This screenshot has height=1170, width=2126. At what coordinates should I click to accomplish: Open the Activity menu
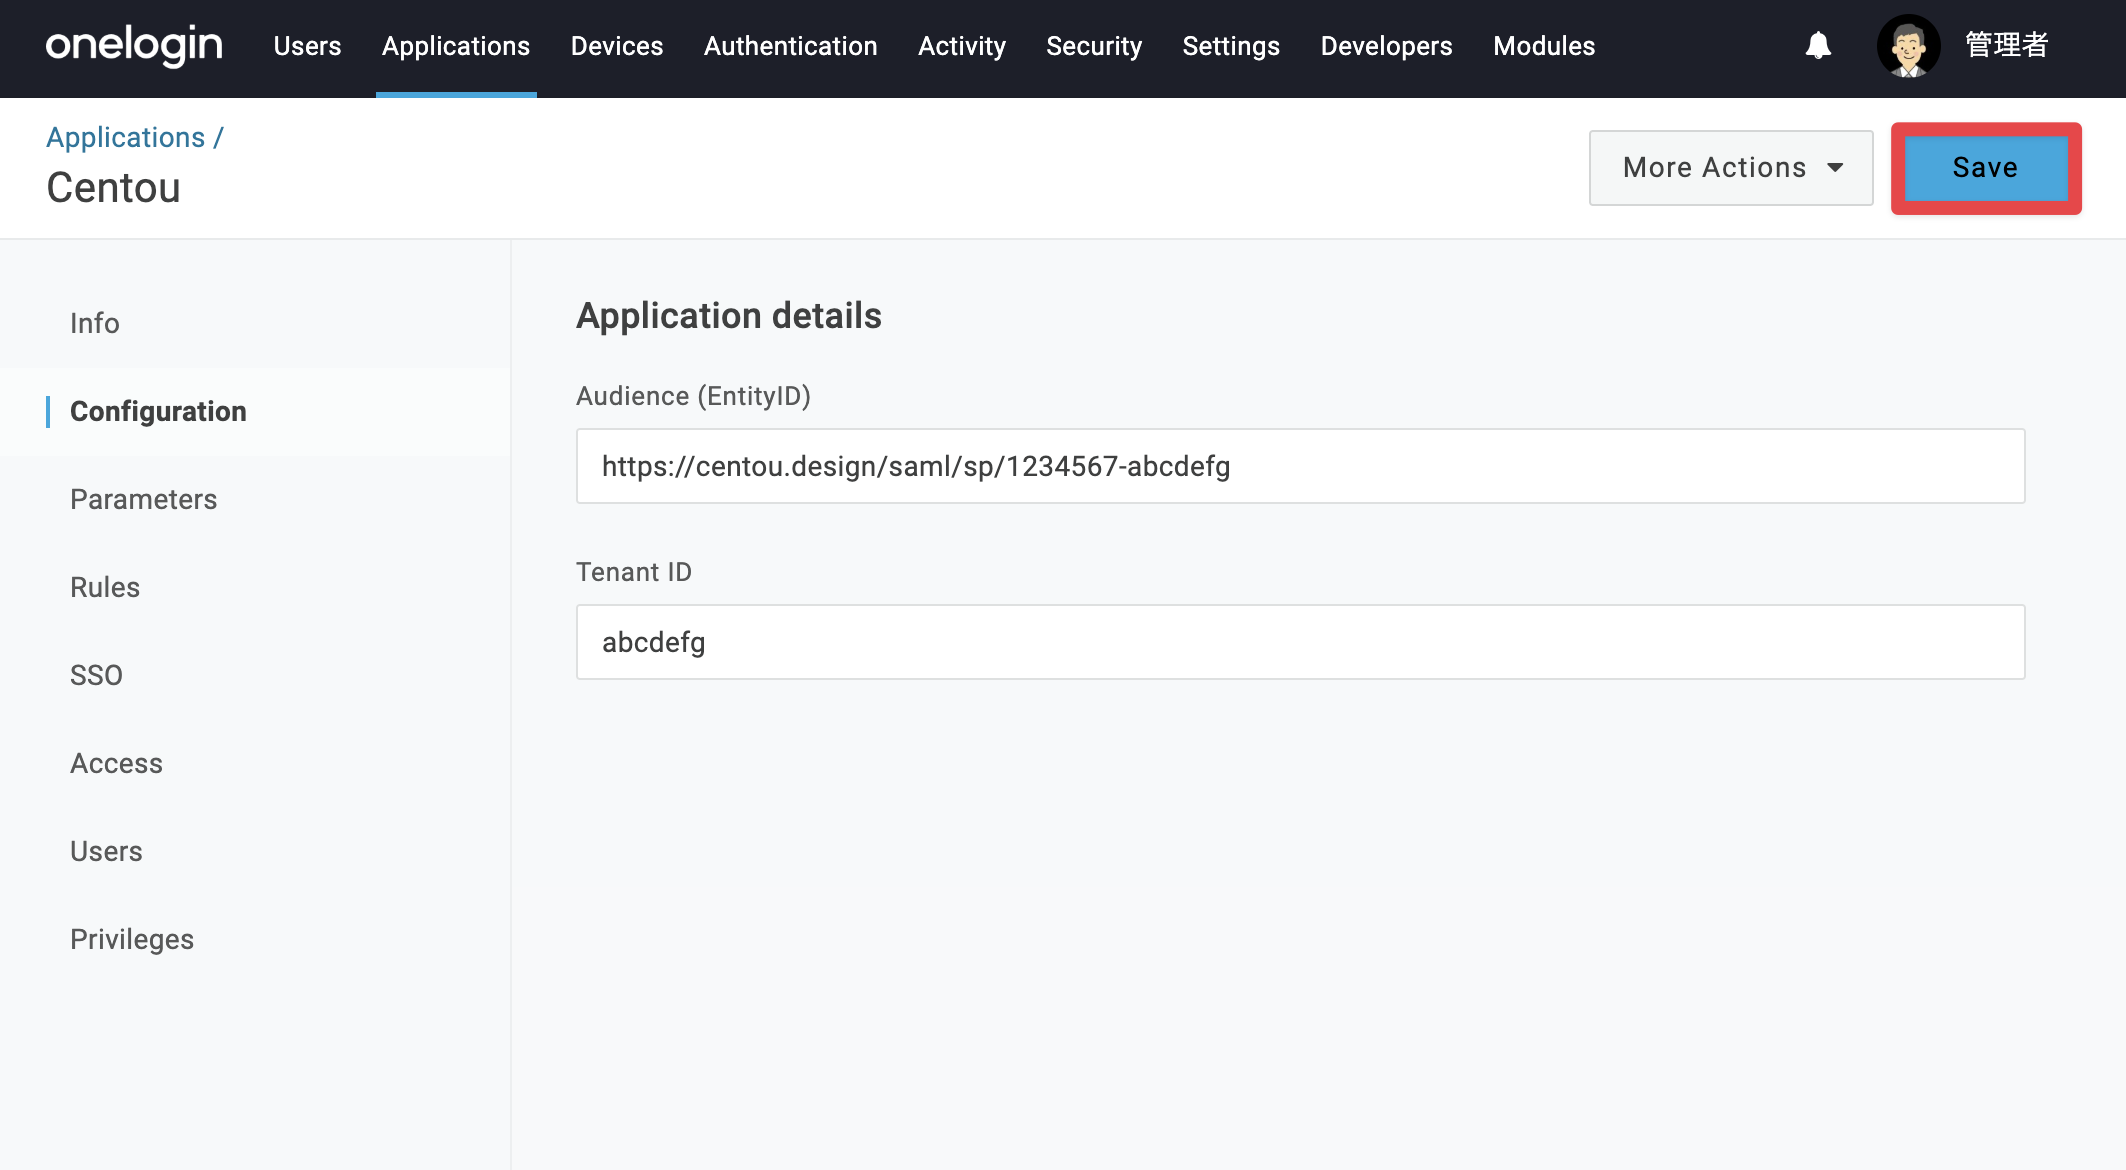tap(962, 46)
